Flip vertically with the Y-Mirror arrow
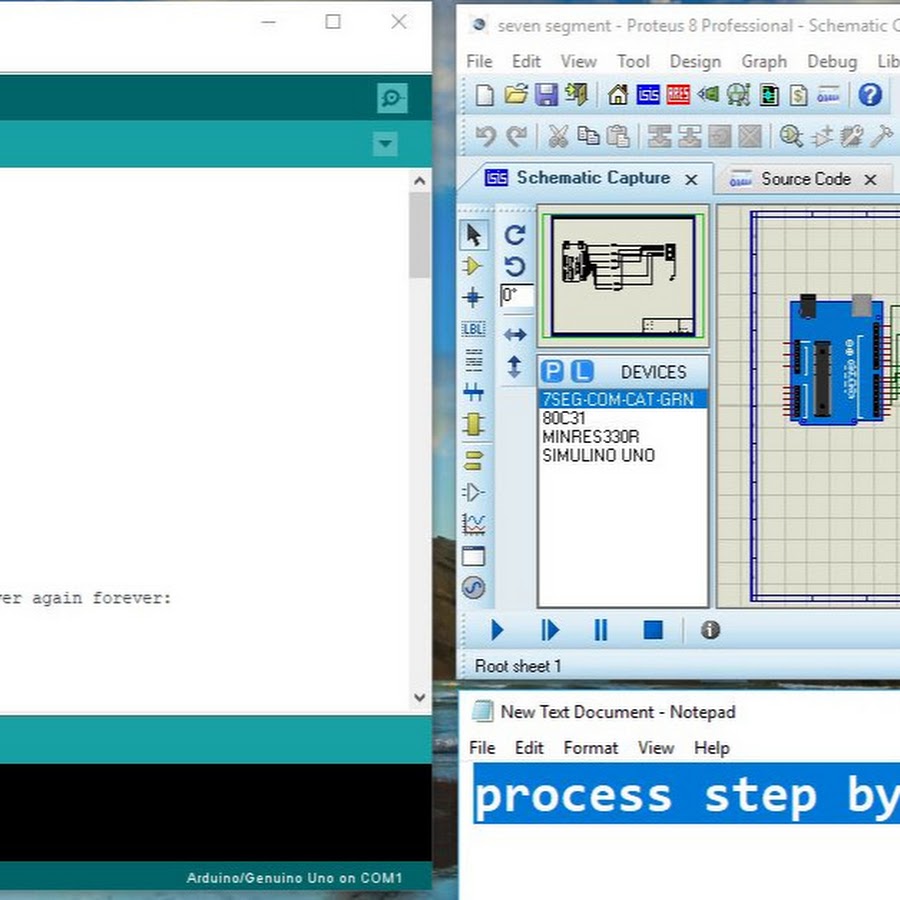Image resolution: width=900 pixels, height=900 pixels. point(514,367)
